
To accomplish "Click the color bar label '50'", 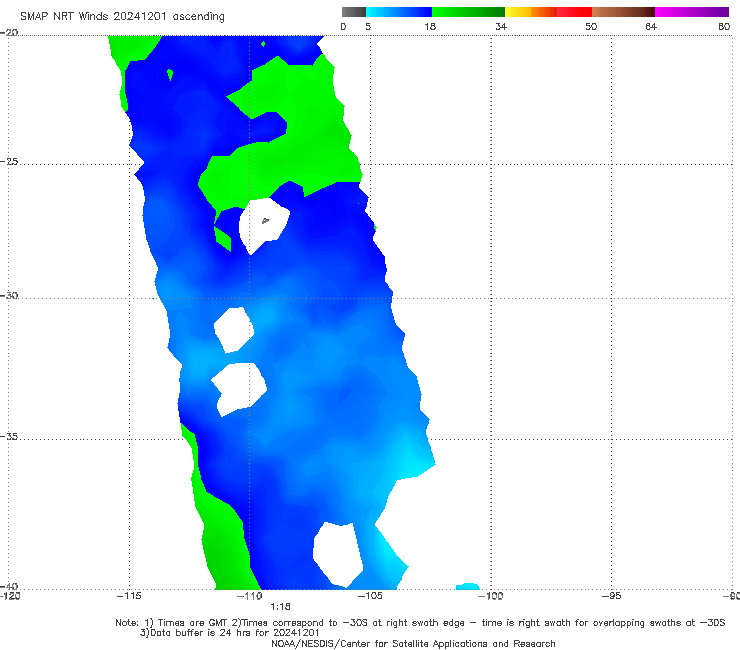I will 591,26.
